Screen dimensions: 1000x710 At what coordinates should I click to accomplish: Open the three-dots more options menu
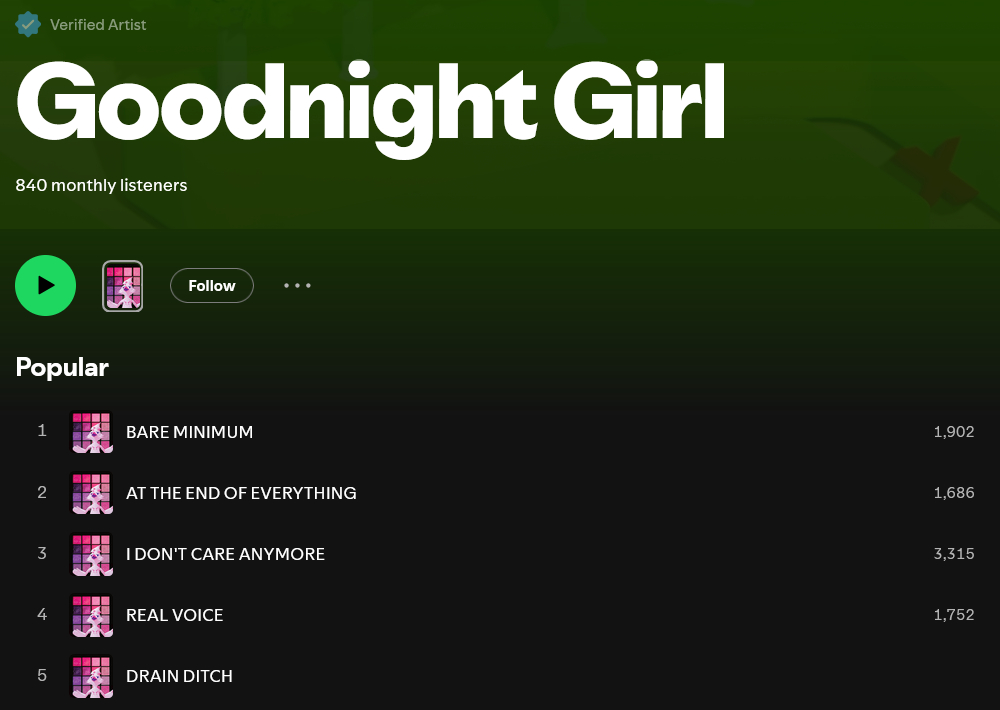tap(297, 285)
